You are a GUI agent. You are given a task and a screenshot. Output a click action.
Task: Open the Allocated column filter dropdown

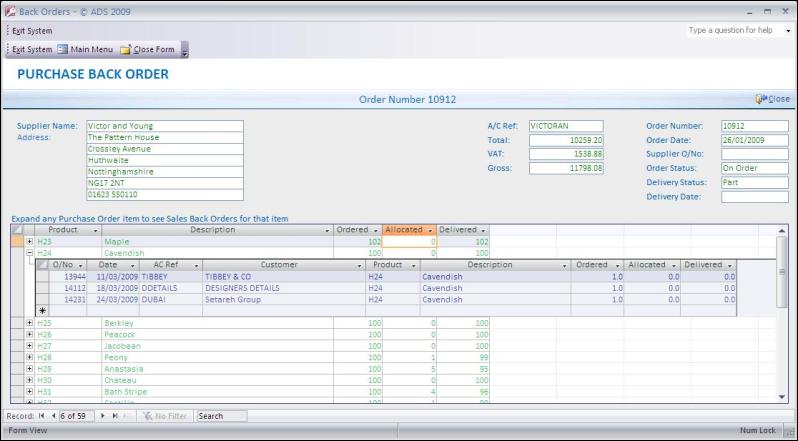point(431,230)
